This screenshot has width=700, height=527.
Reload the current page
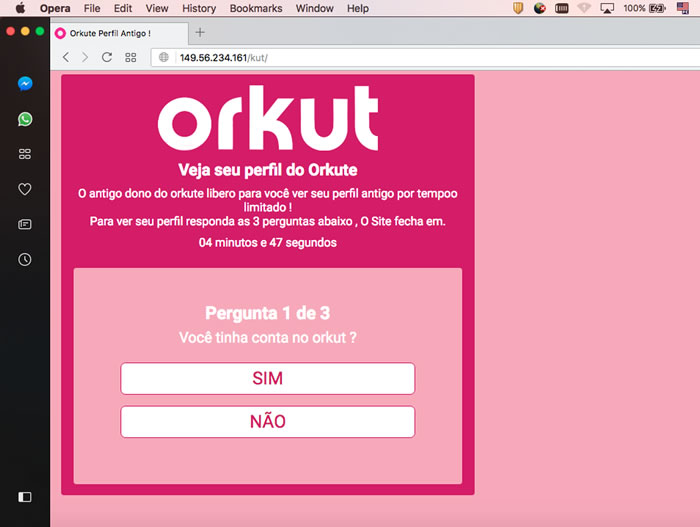[107, 57]
